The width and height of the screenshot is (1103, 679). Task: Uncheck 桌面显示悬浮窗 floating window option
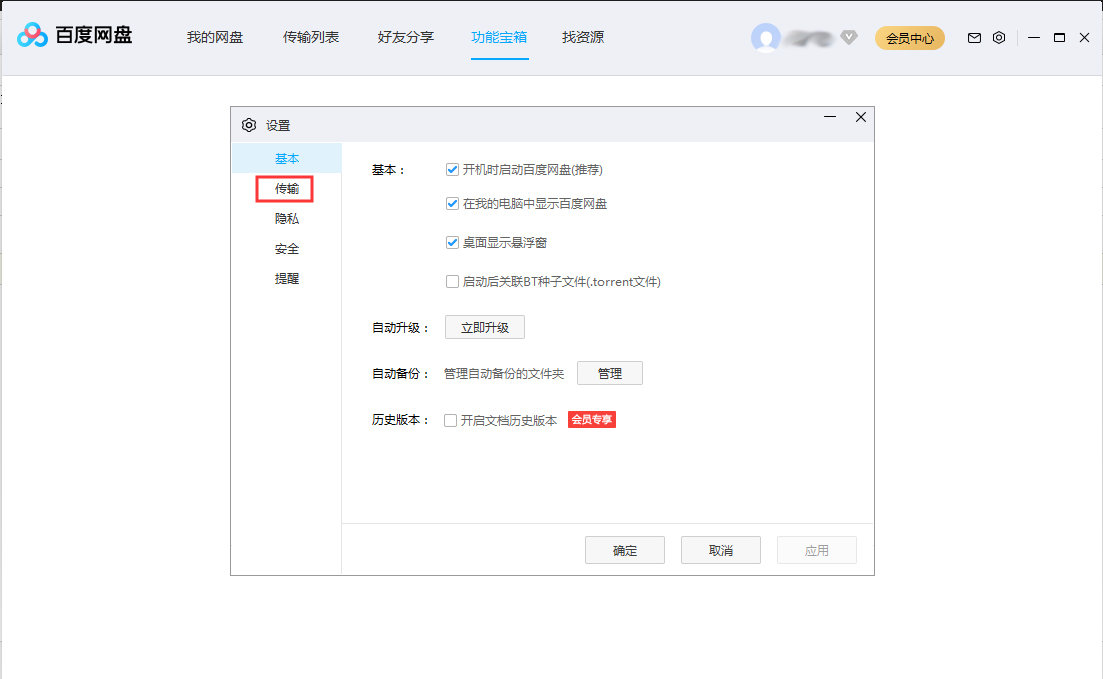click(x=452, y=242)
